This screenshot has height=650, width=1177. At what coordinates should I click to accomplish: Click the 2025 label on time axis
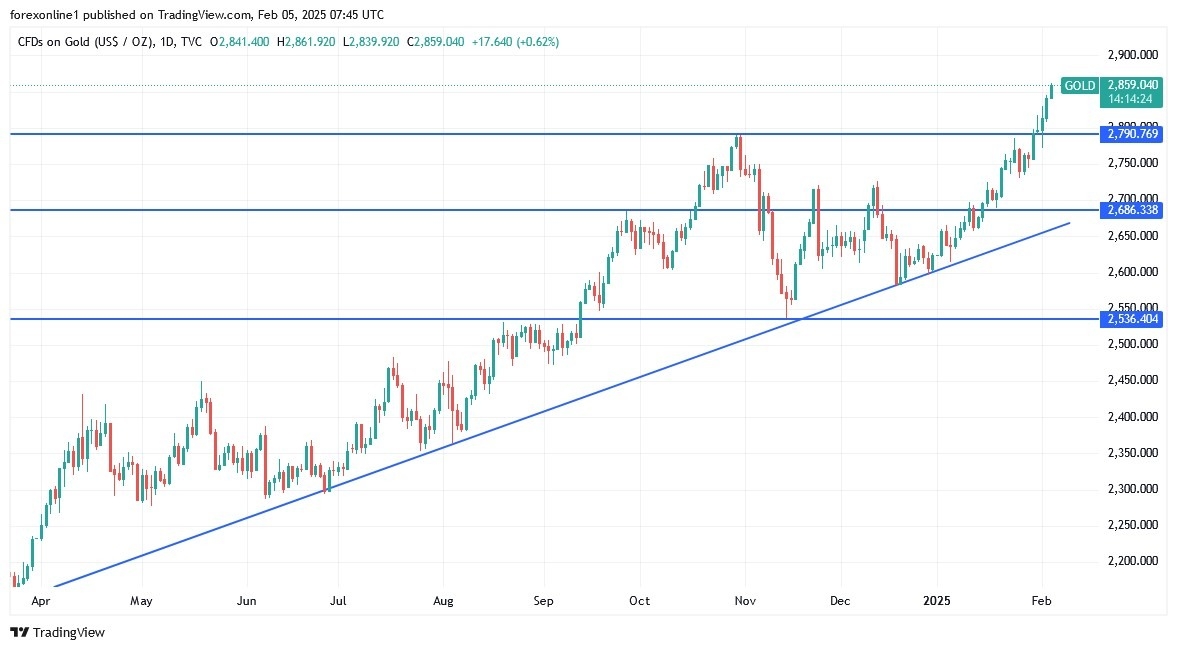point(937,601)
